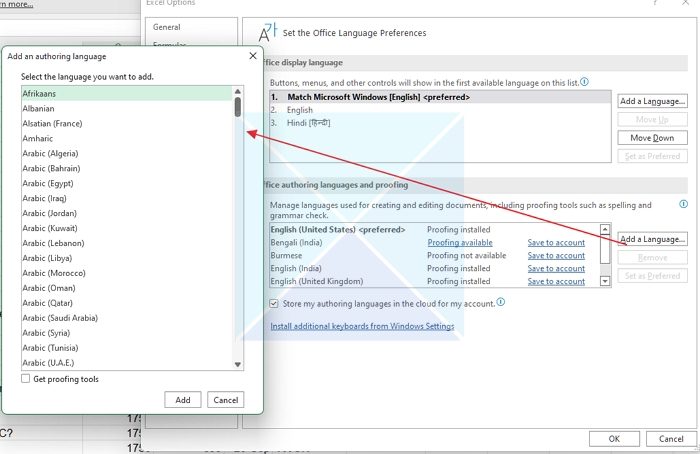The image size is (700, 454).
Task: Select English (United Kingdom) authoring language row
Action: (x=435, y=281)
